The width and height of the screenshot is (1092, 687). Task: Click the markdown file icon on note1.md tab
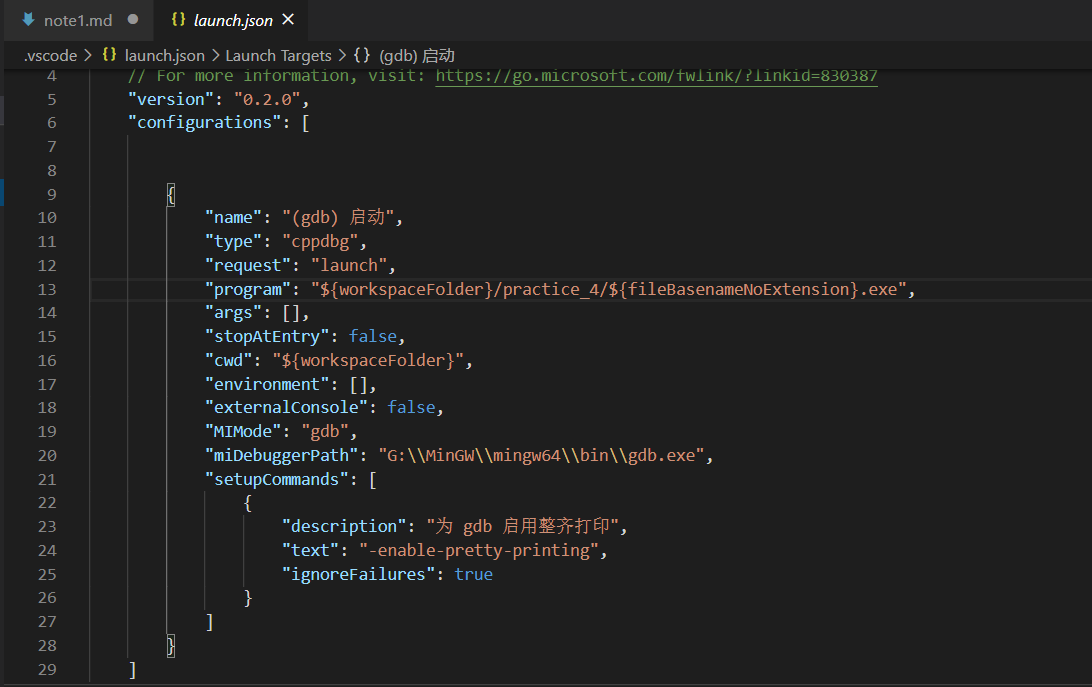coord(28,20)
